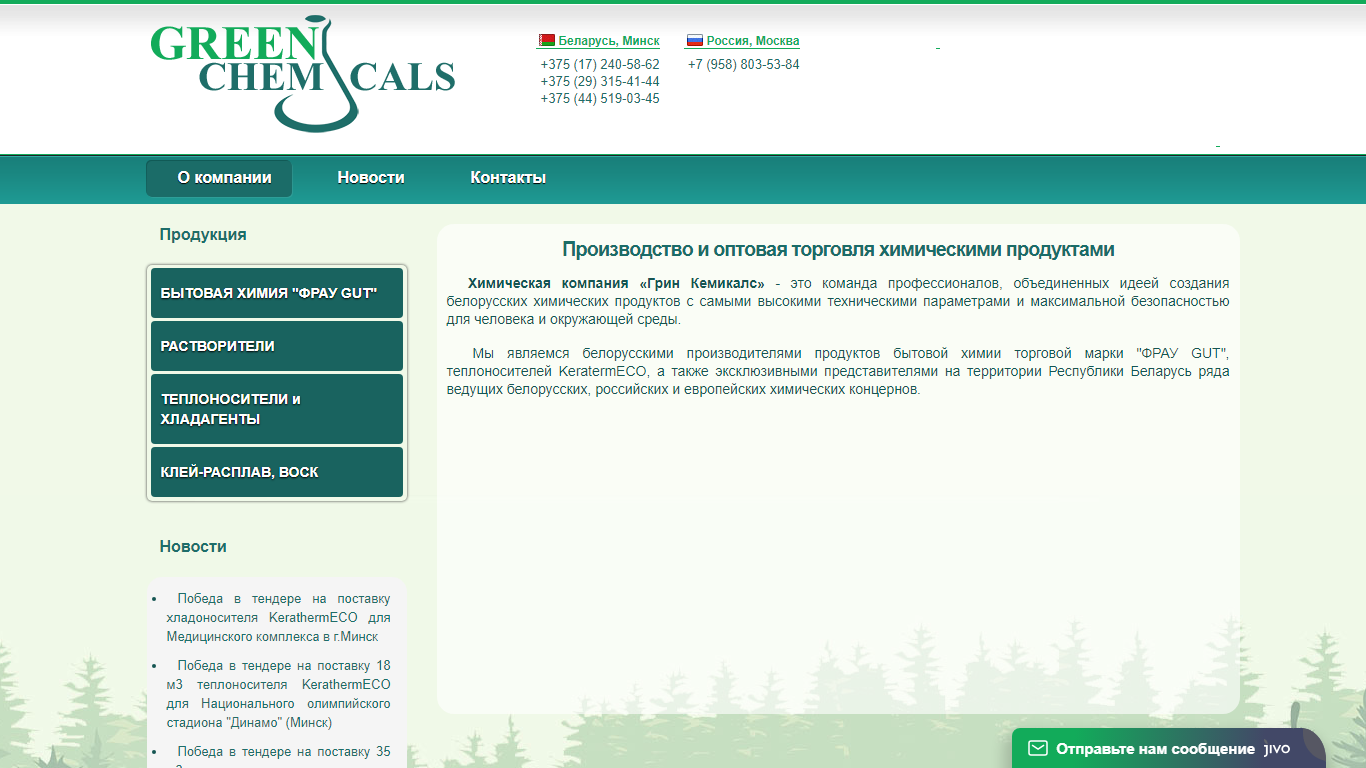This screenshot has width=1366, height=768.
Task: Open the 'БЫТОВАЯ ХИМИЯ "ФРАУ GUT"' category
Action: coord(277,293)
